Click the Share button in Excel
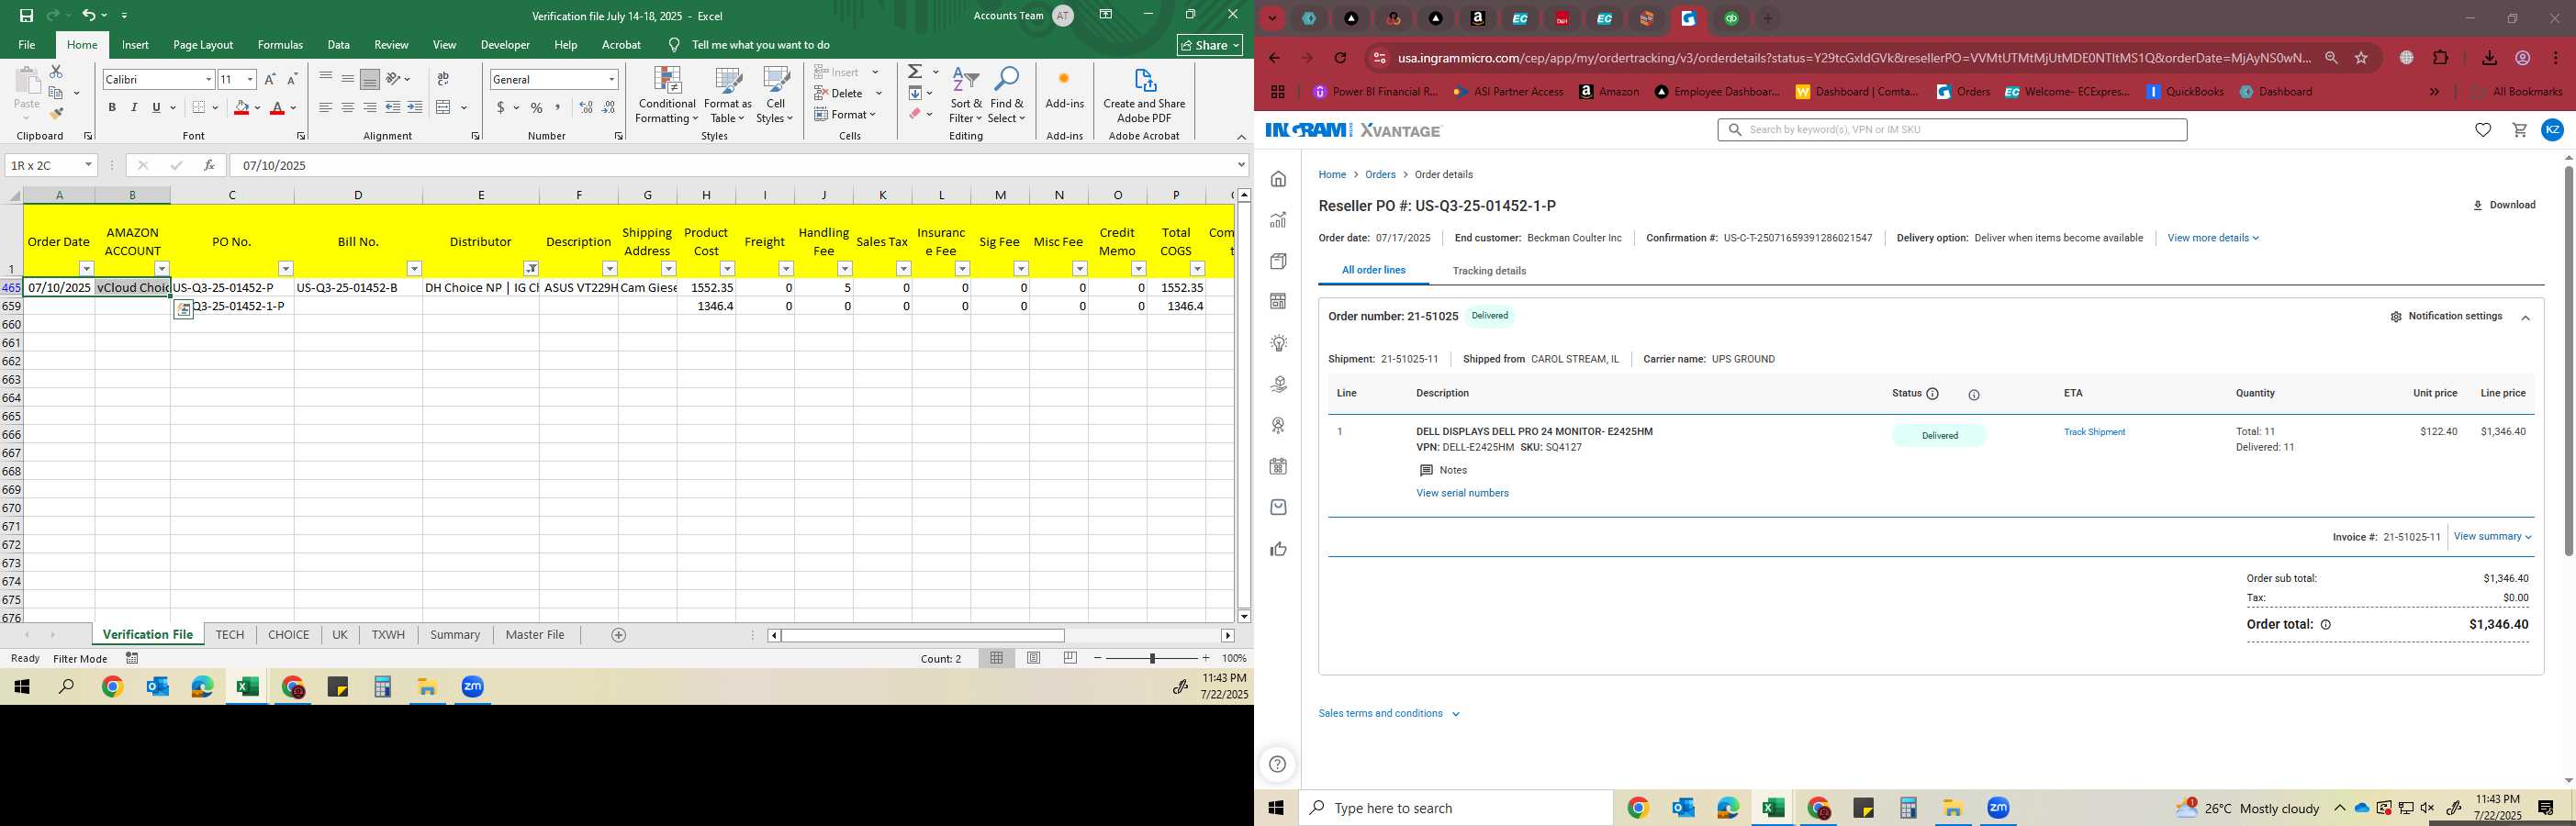2576x826 pixels. 1209,45
